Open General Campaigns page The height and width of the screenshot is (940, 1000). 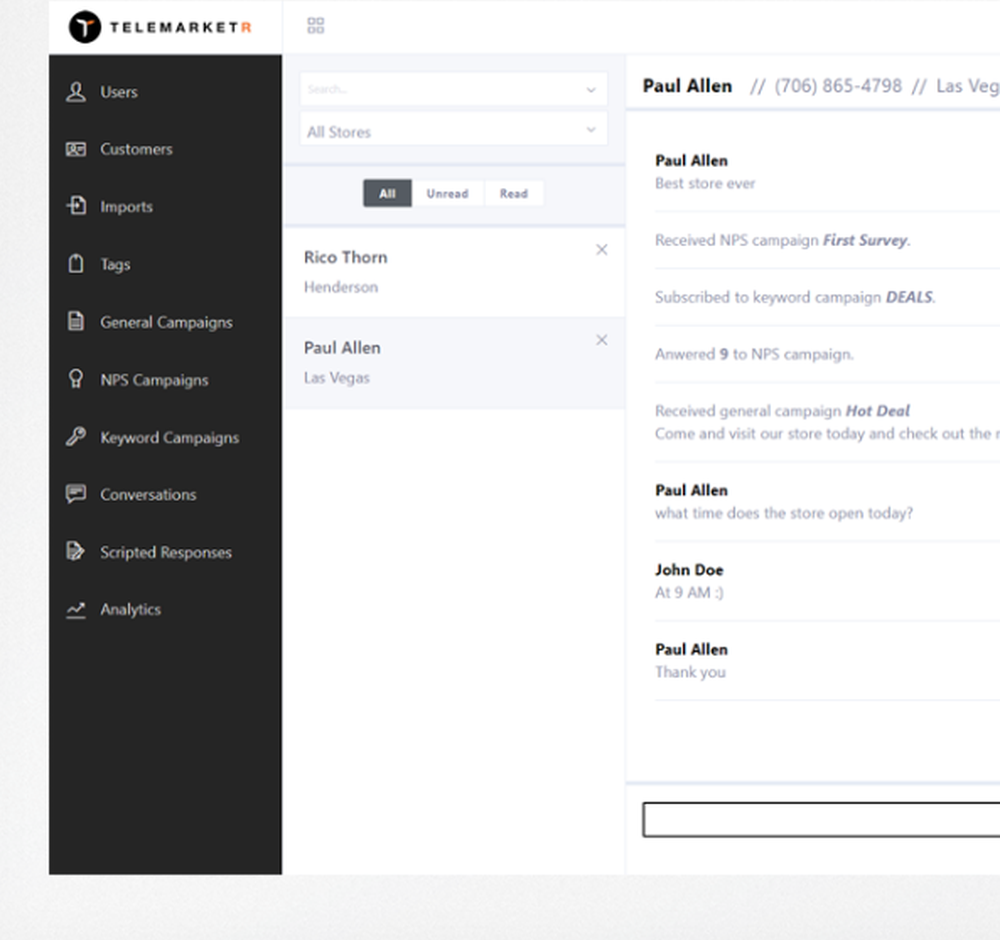[x=165, y=322]
